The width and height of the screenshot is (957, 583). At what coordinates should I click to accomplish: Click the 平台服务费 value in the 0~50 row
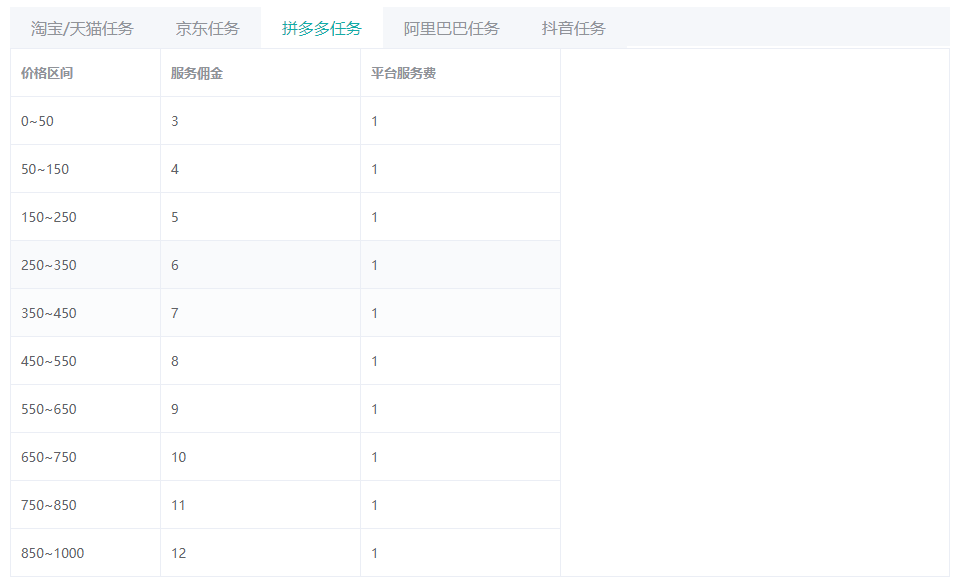[x=460, y=121]
